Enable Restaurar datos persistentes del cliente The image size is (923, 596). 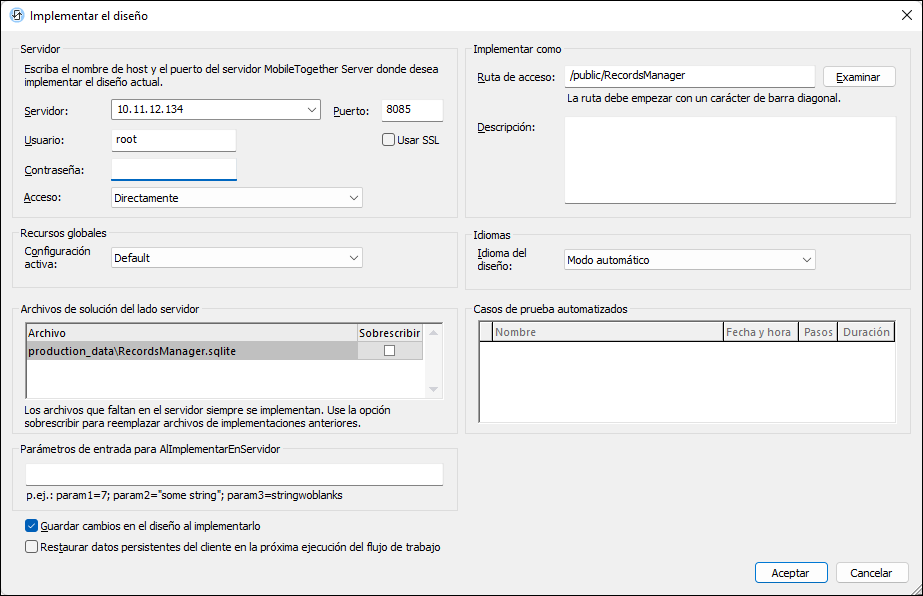tap(31, 547)
